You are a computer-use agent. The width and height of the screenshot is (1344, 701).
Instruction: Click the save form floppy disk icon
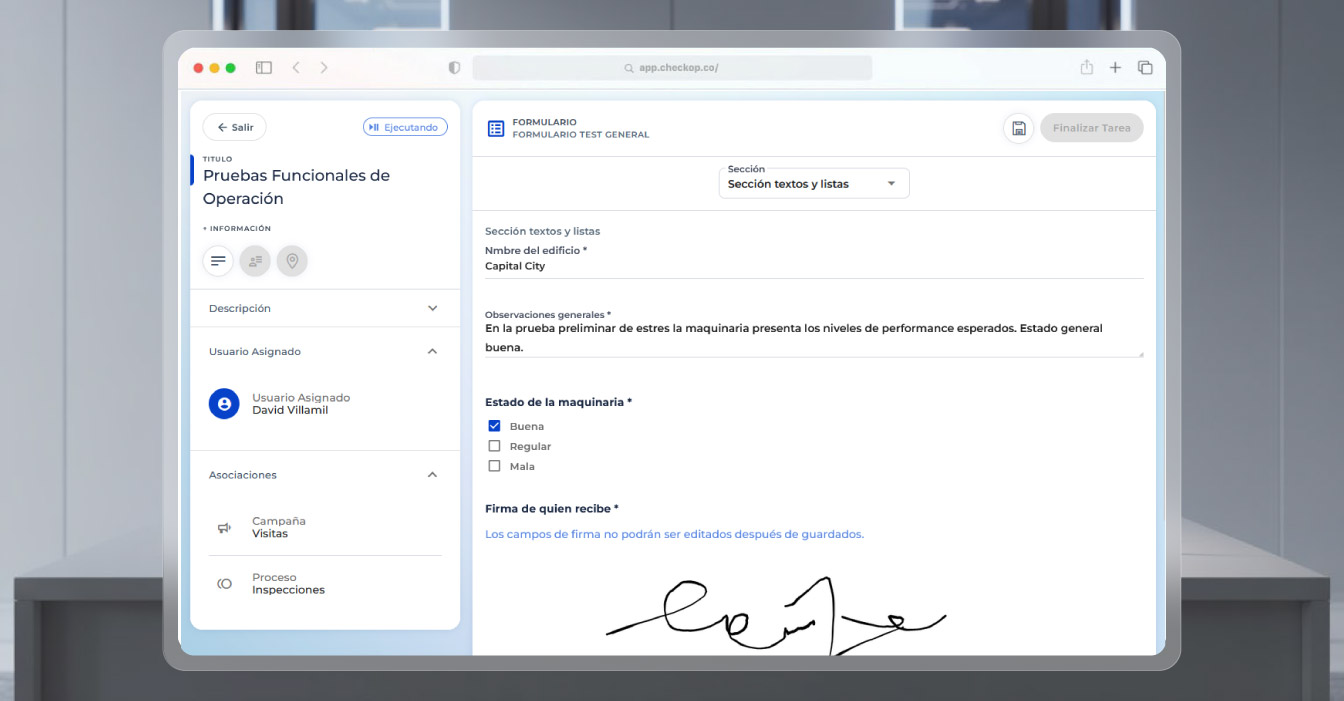coord(1018,128)
